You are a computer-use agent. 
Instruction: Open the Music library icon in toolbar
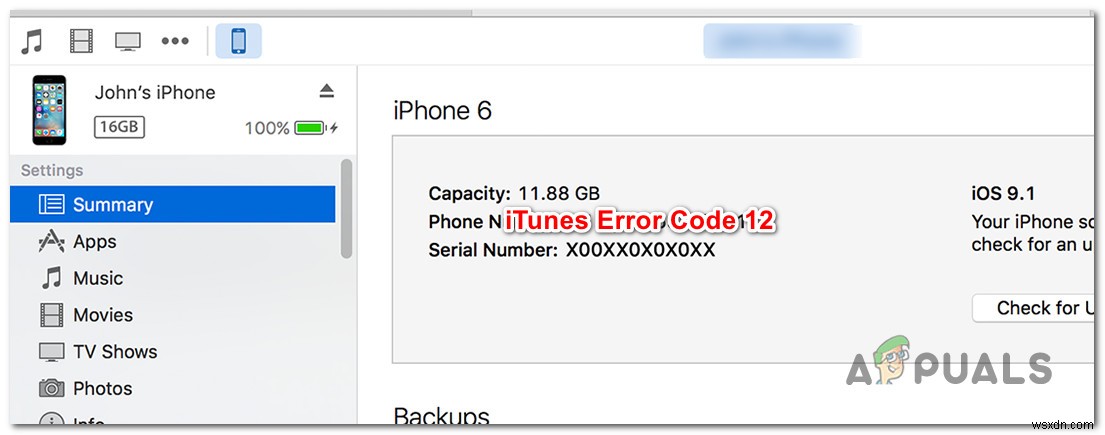tap(31, 41)
